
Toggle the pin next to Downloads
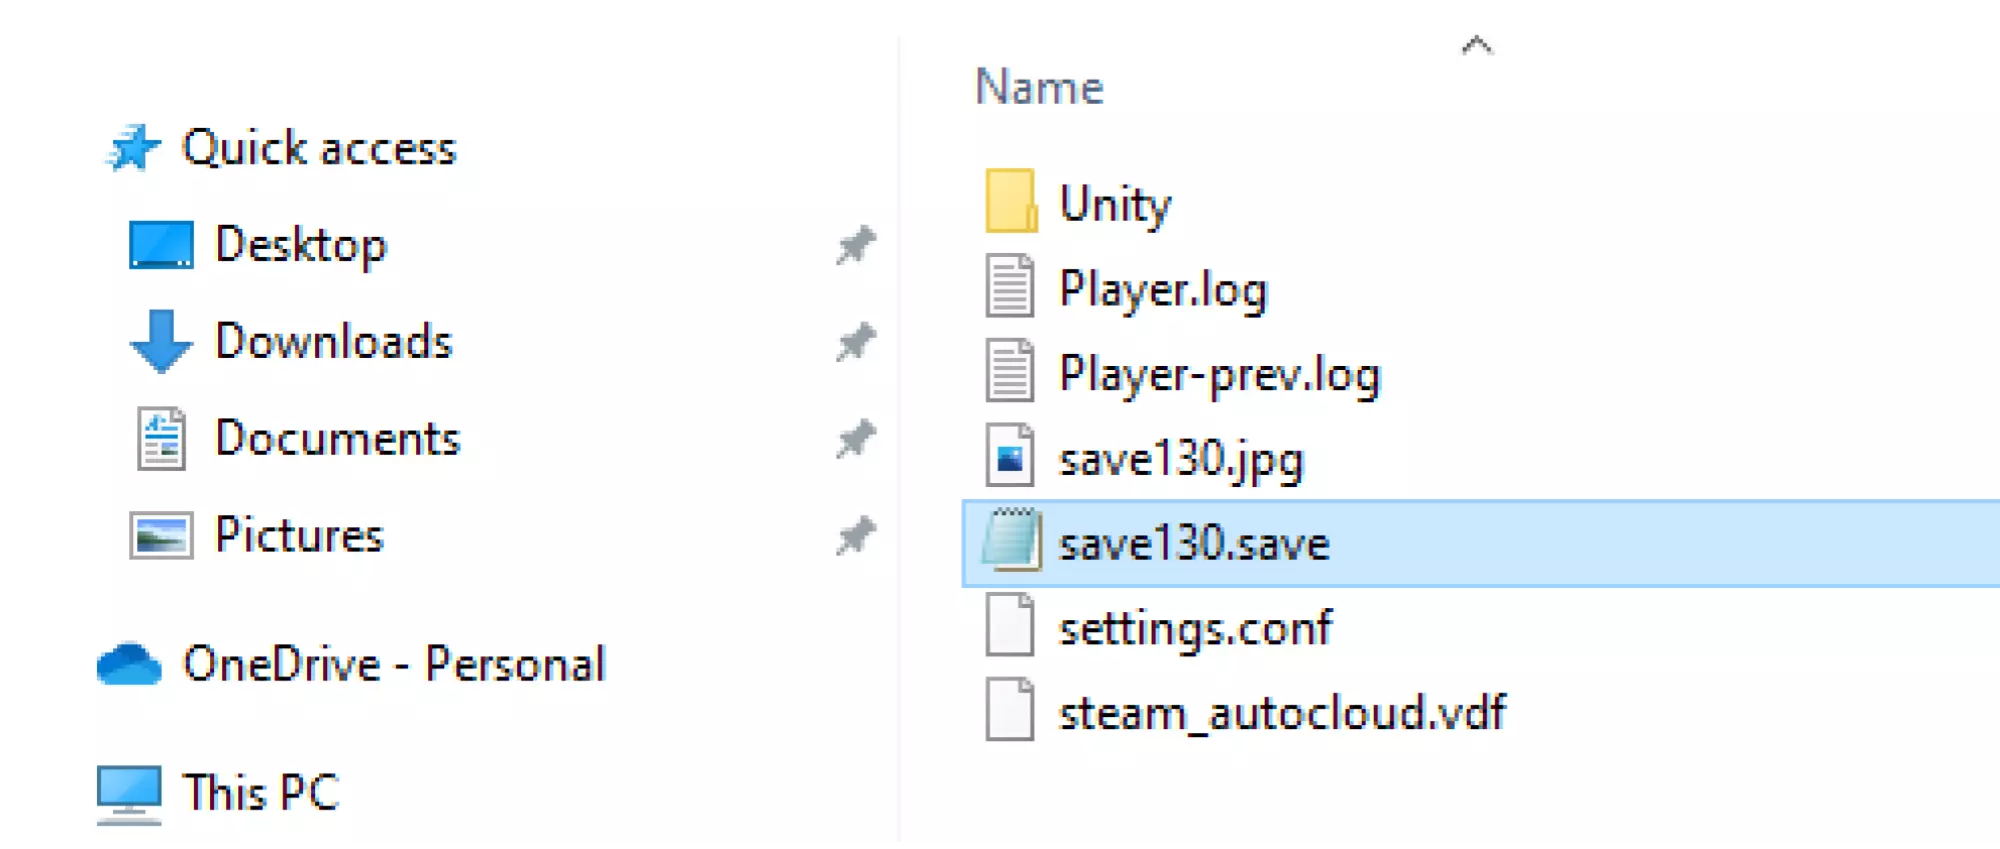856,342
